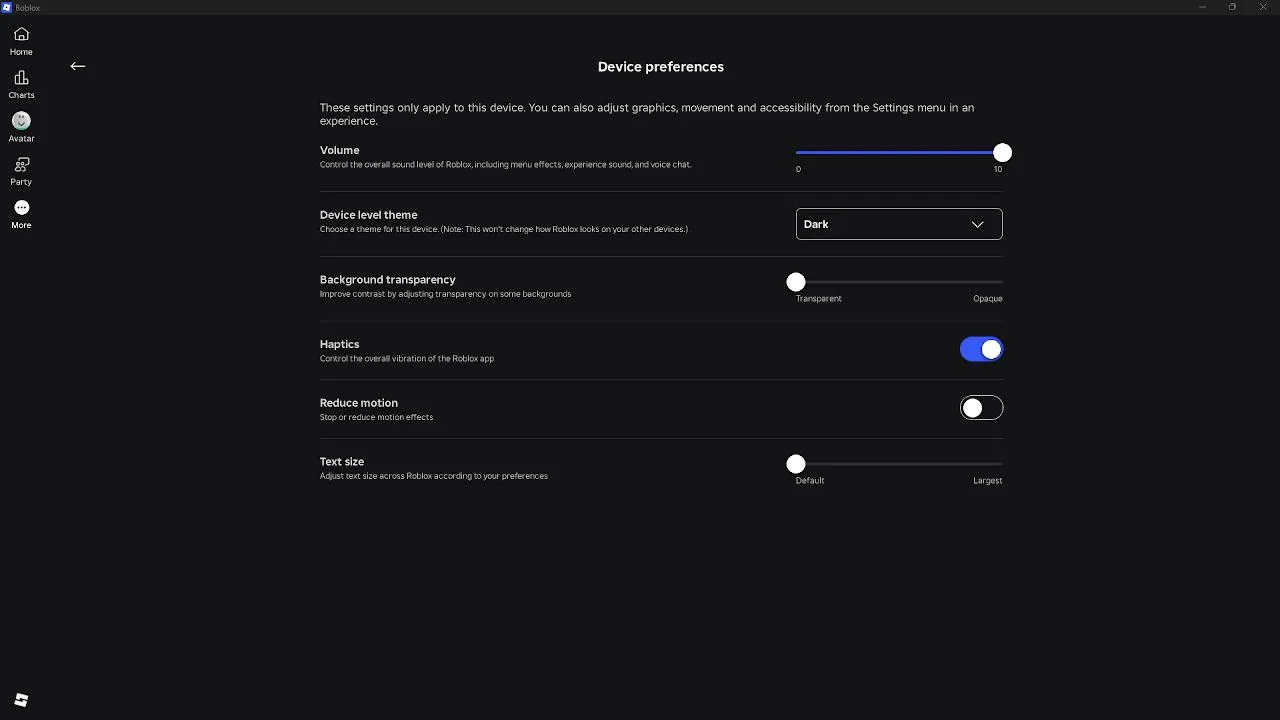Open the Home icon in sidebar
Image resolution: width=1280 pixels, height=720 pixels.
tap(21, 34)
